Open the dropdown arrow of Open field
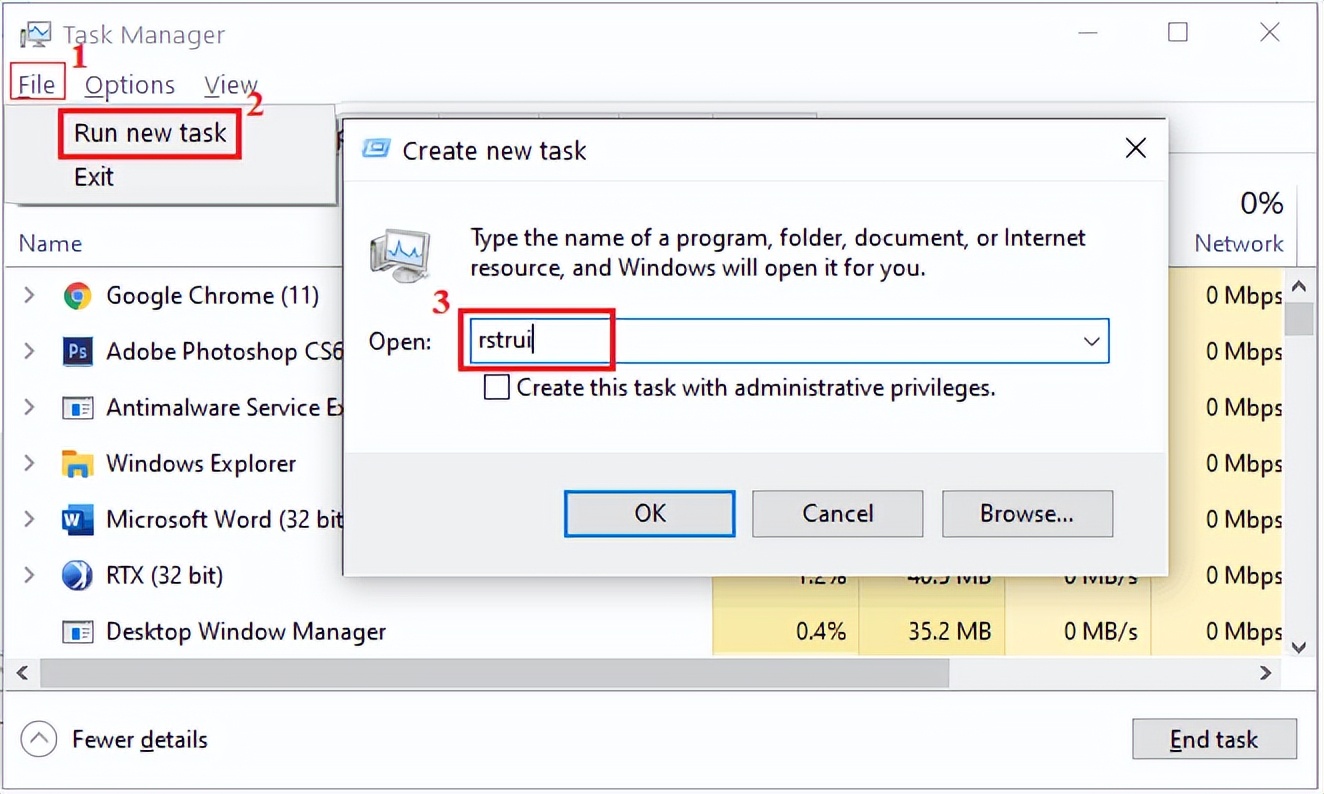 (x=1091, y=341)
